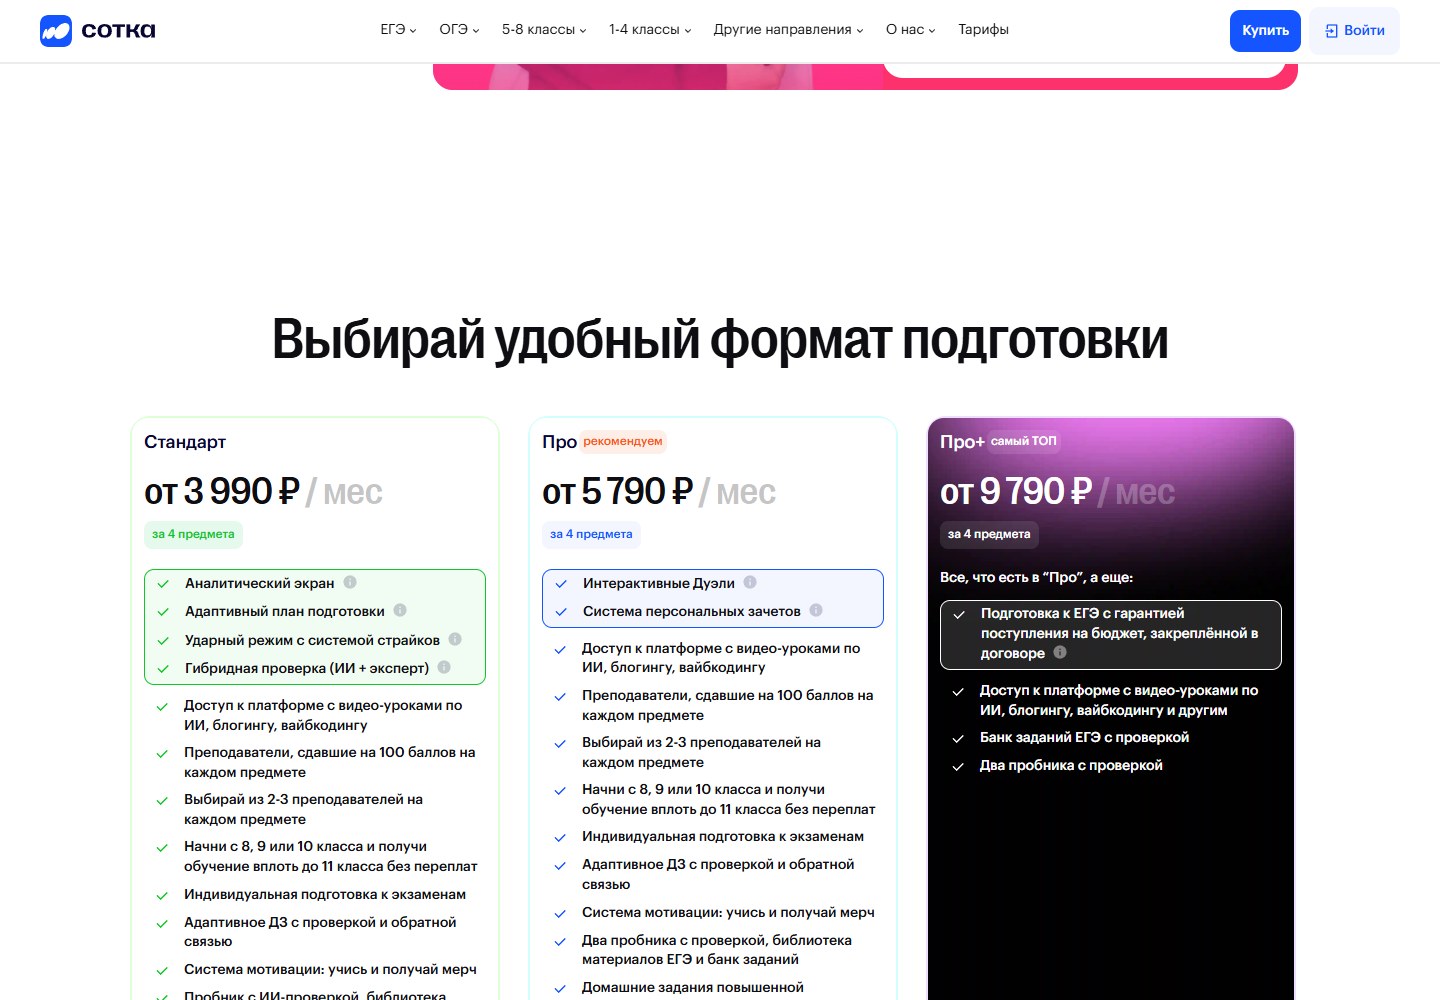
Task: Show info icon for Аналитический экран
Action: point(350,582)
